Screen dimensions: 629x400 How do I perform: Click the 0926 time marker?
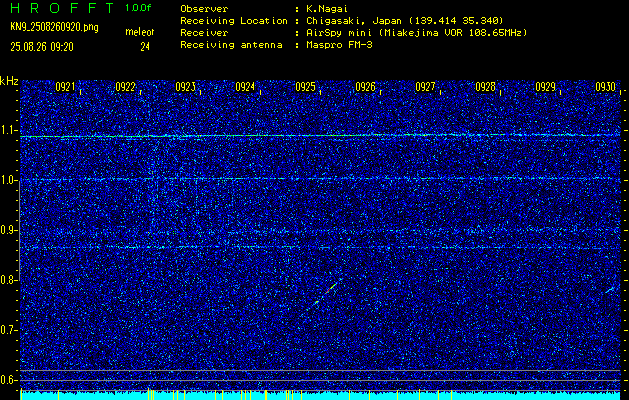pos(365,87)
